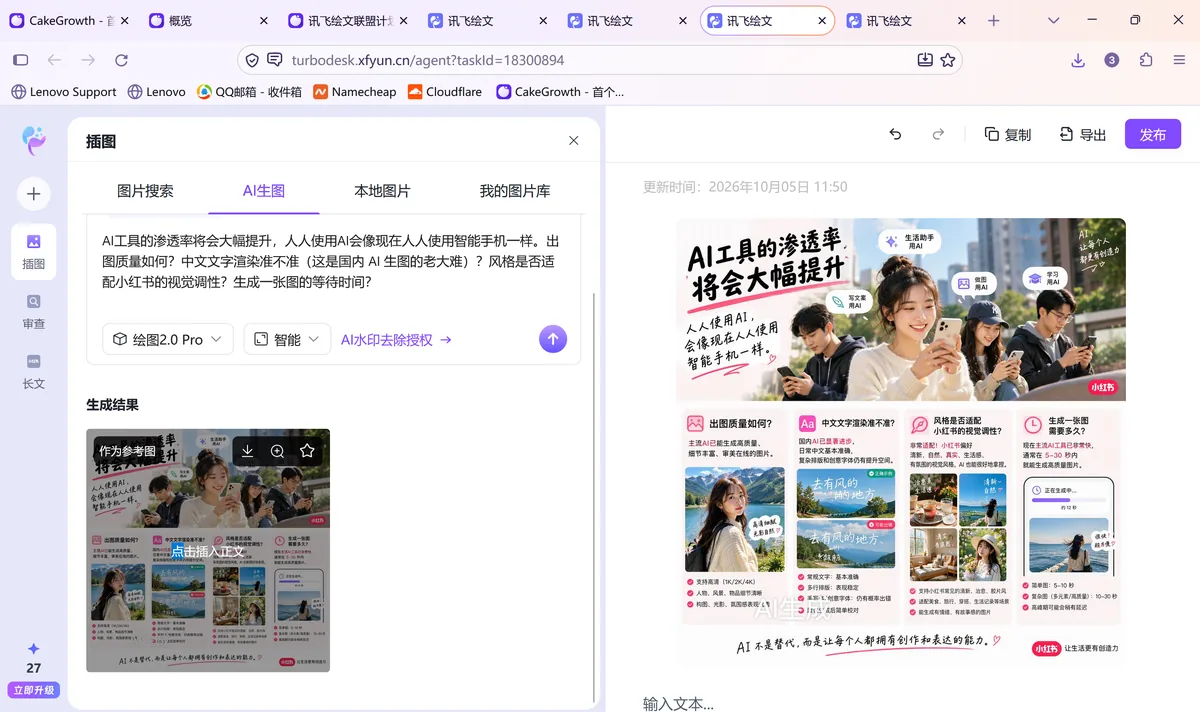Open the browser extensions puzzle icon

pos(1146,60)
